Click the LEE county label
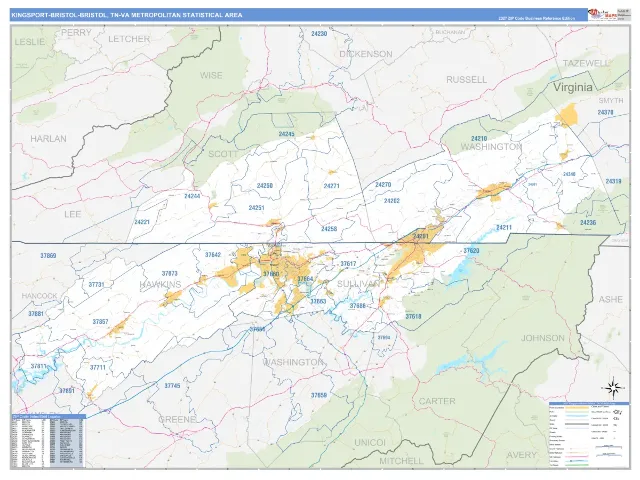This screenshot has height=480, width=640. click(x=72, y=214)
